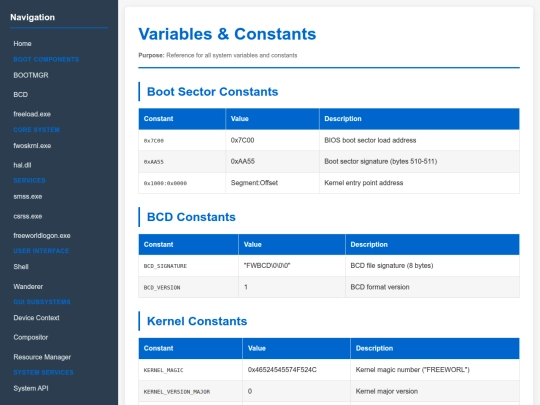Go to the Device Context page
The height and width of the screenshot is (405, 540).
tap(36, 318)
